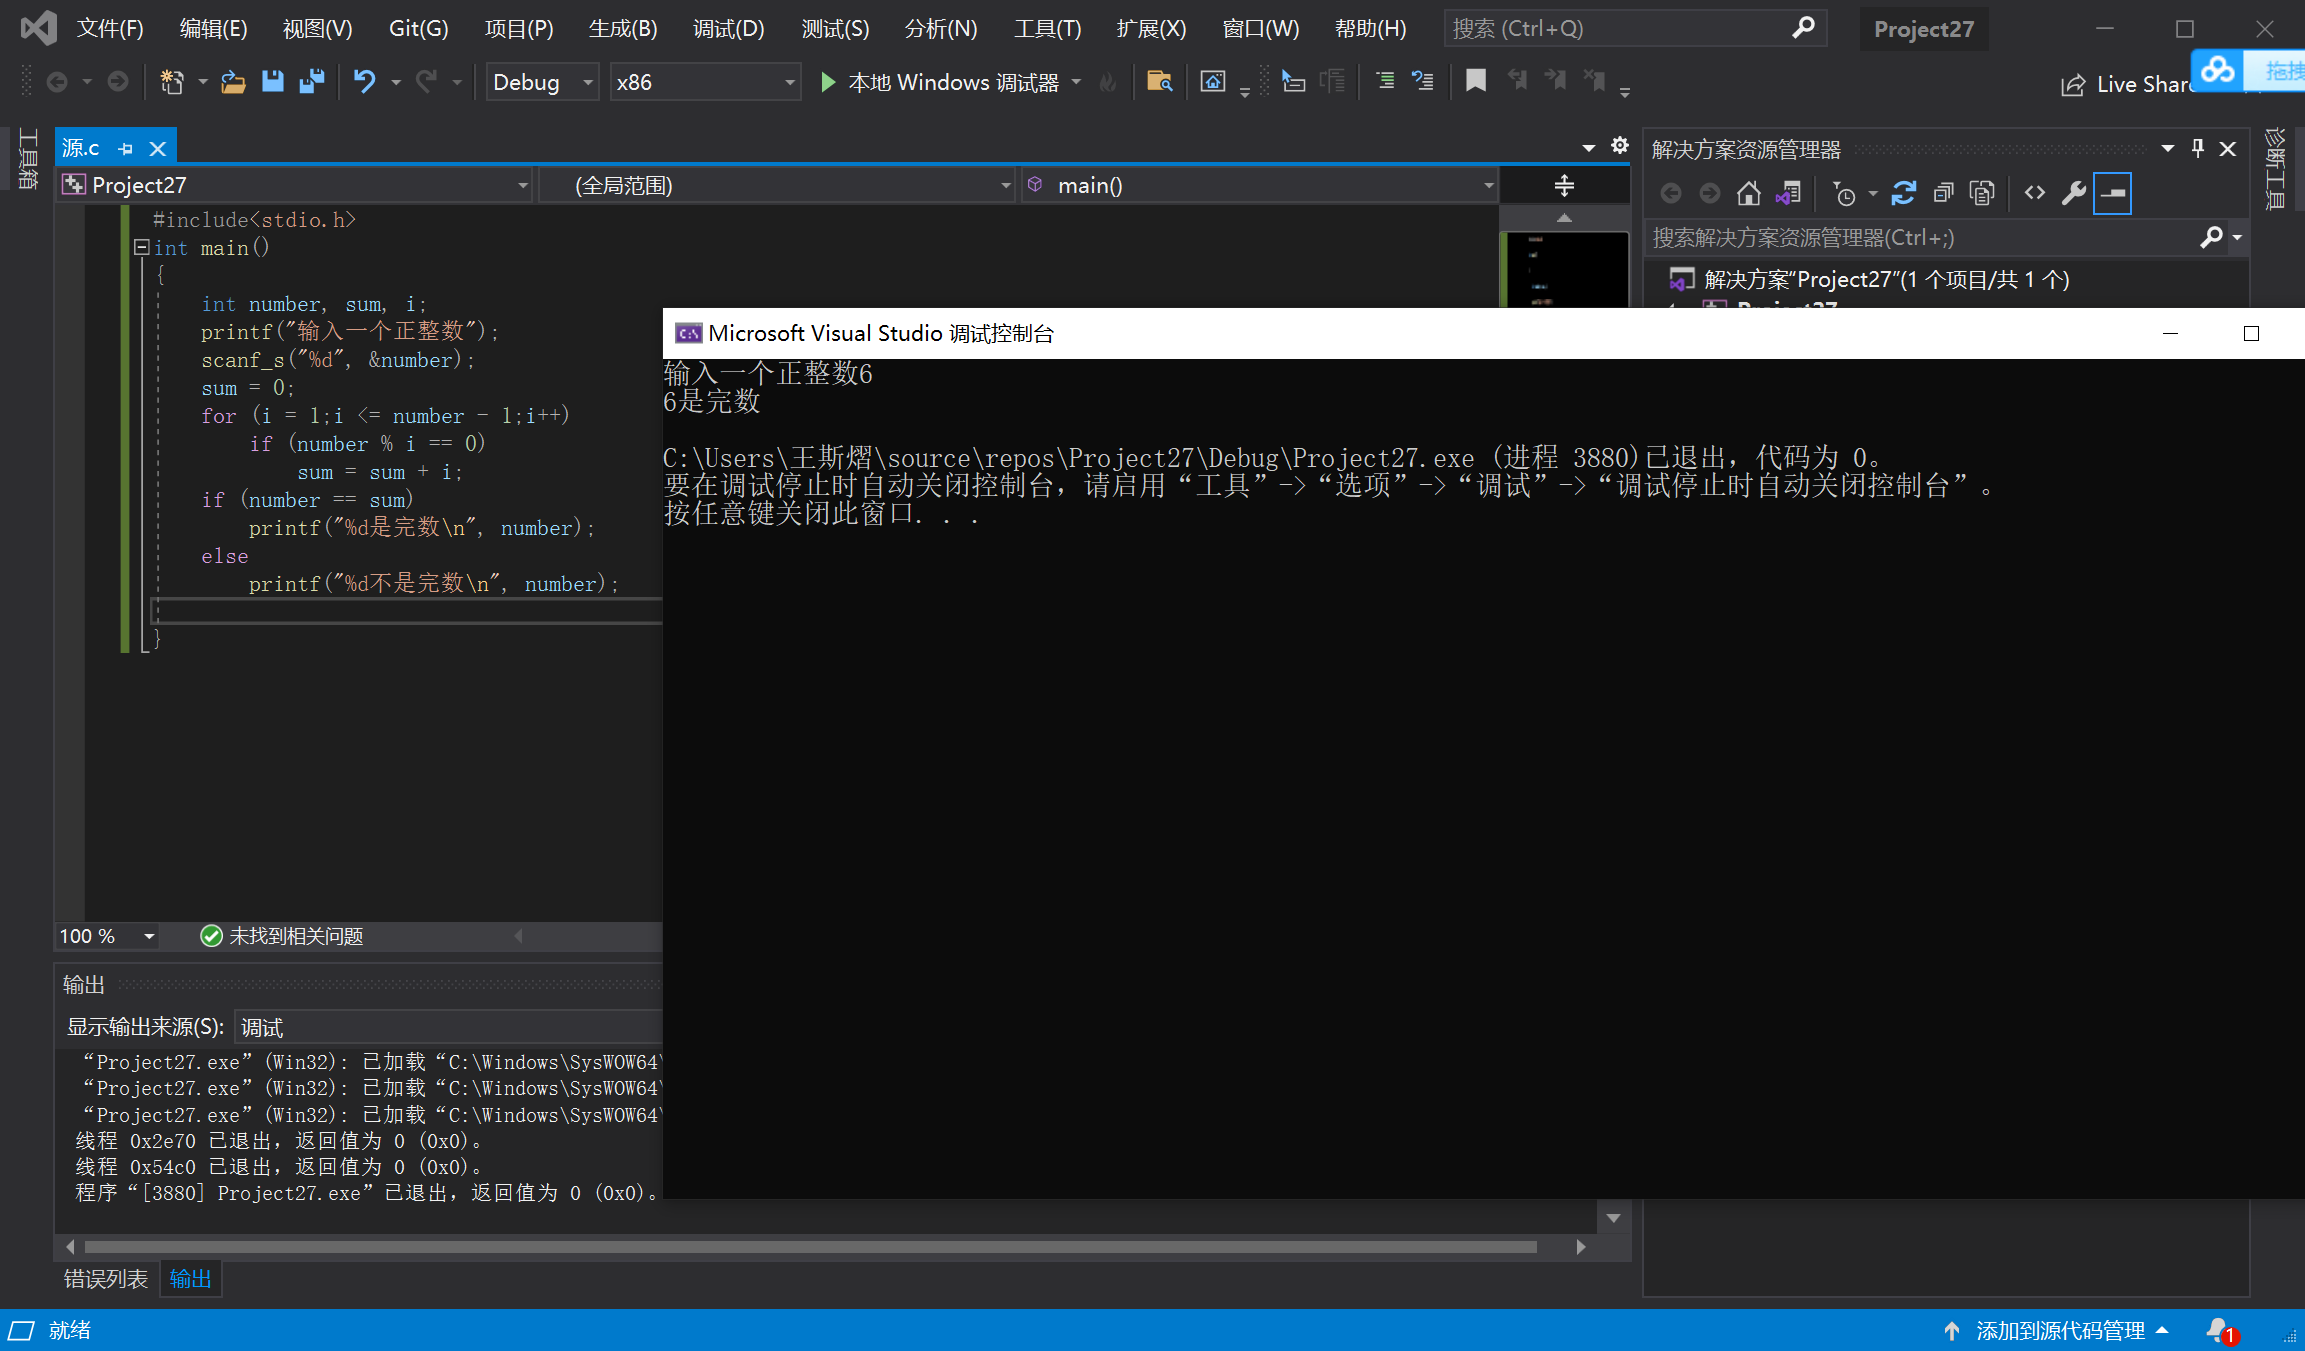
Task: Toggle the Live Share collaboration button
Action: tap(2122, 84)
